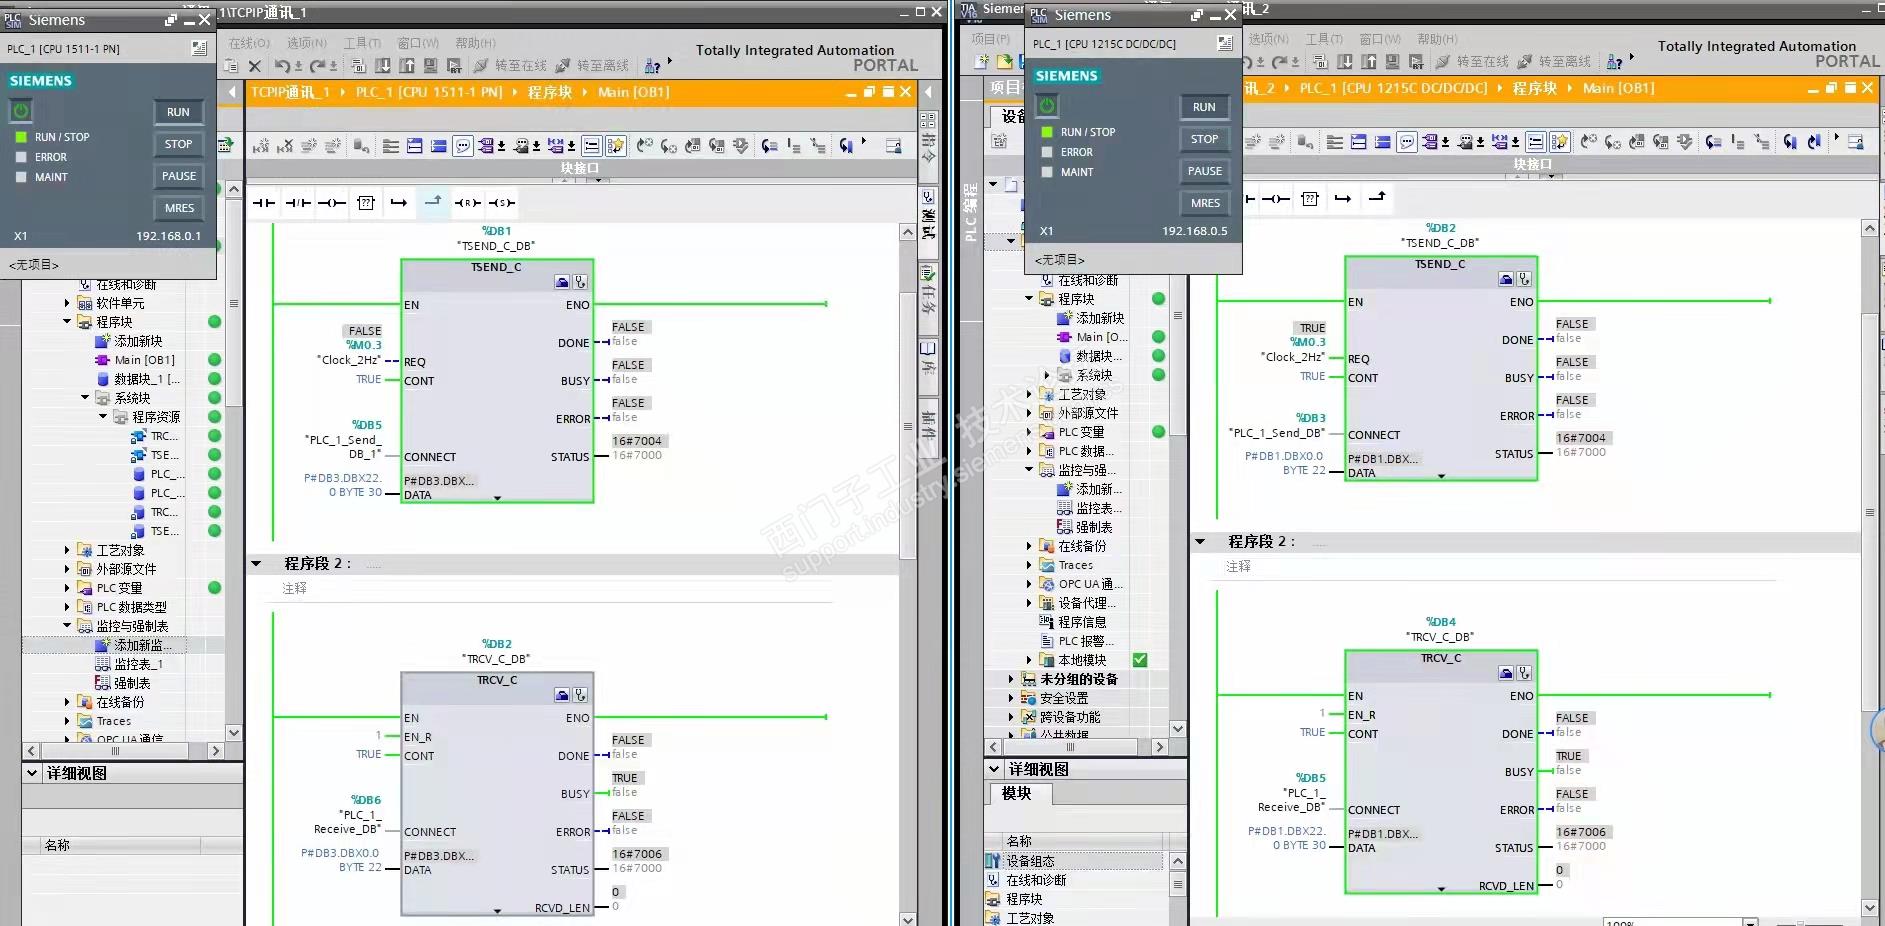Click the delete X icon in the left toolbar

[255, 66]
